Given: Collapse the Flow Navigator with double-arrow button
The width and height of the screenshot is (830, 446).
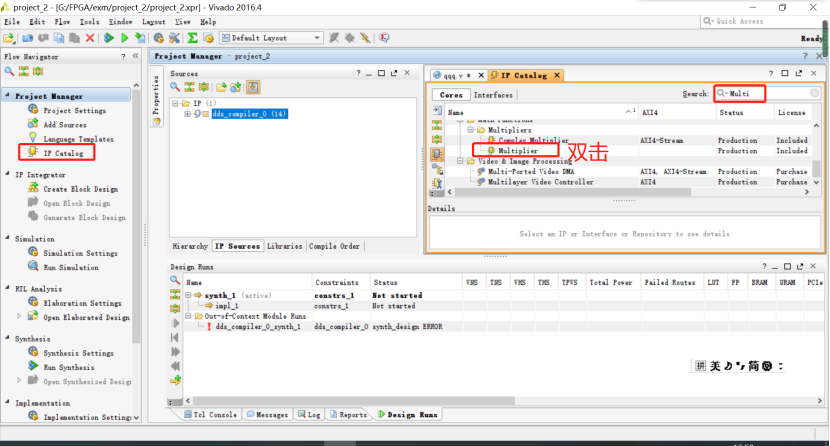Looking at the screenshot, I should [x=136, y=56].
